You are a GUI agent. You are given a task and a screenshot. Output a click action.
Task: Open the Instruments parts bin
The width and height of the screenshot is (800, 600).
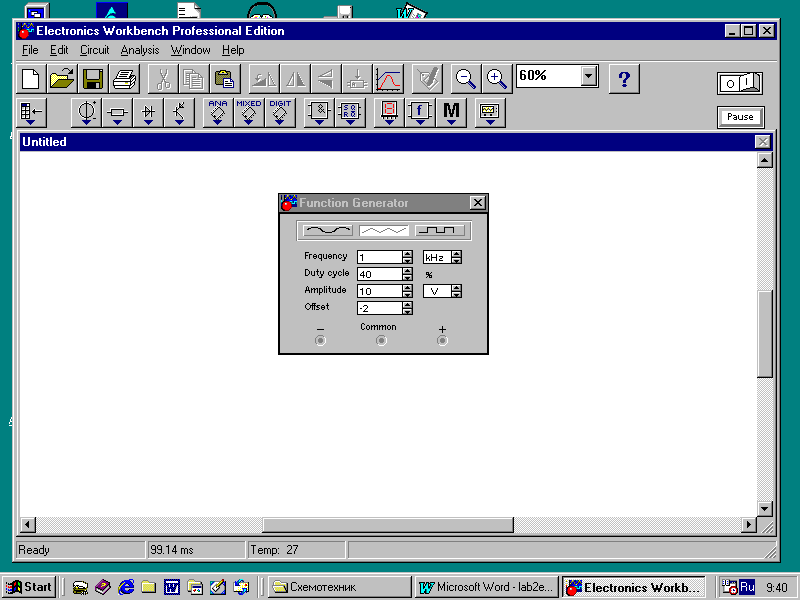pos(490,112)
